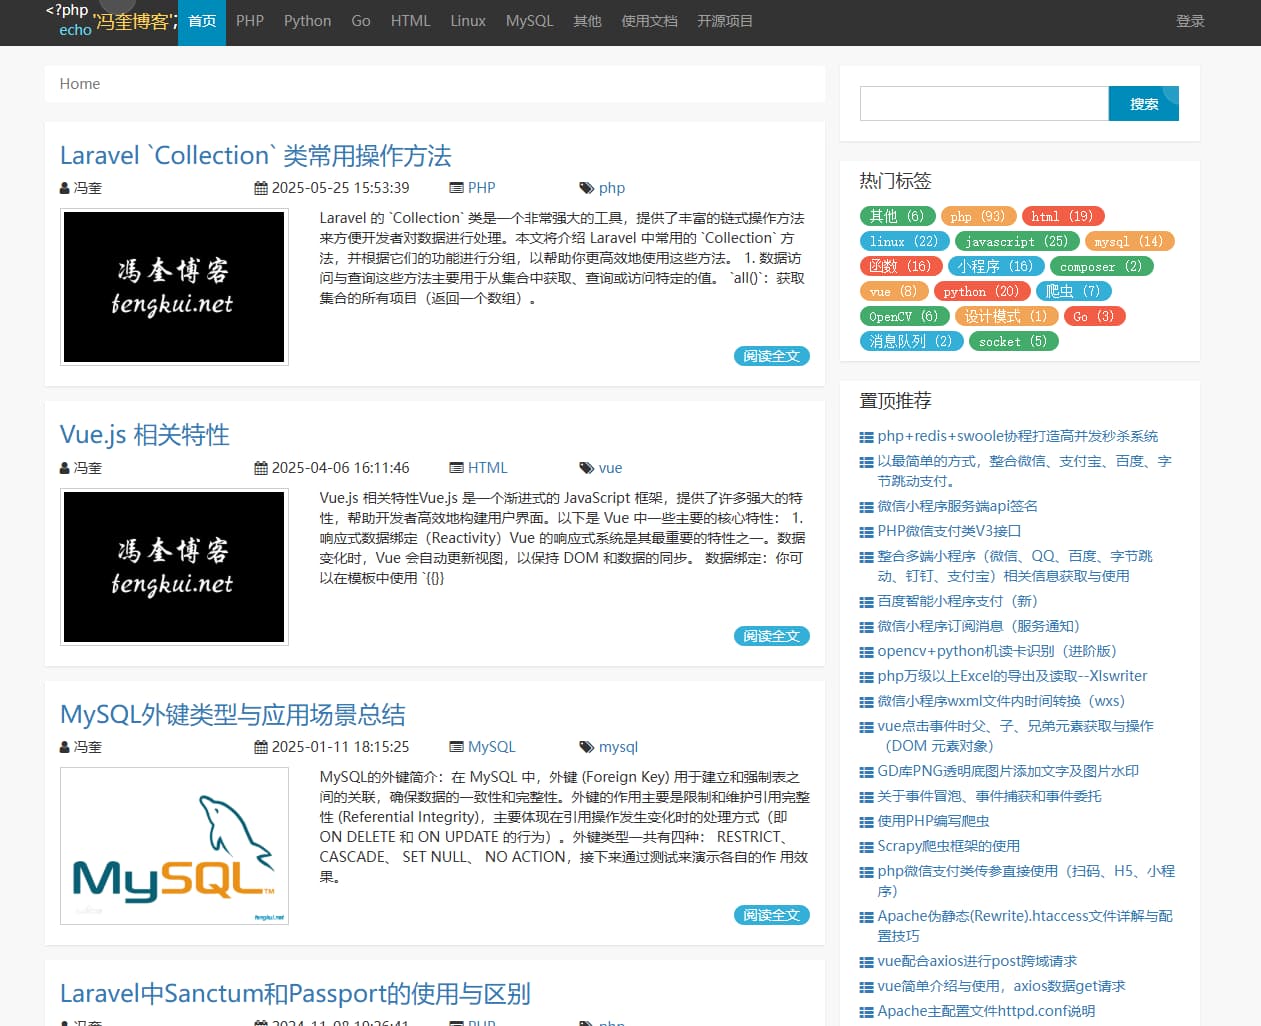The height and width of the screenshot is (1026, 1261).
Task: Click the tag icon next to vue
Action: coord(586,468)
